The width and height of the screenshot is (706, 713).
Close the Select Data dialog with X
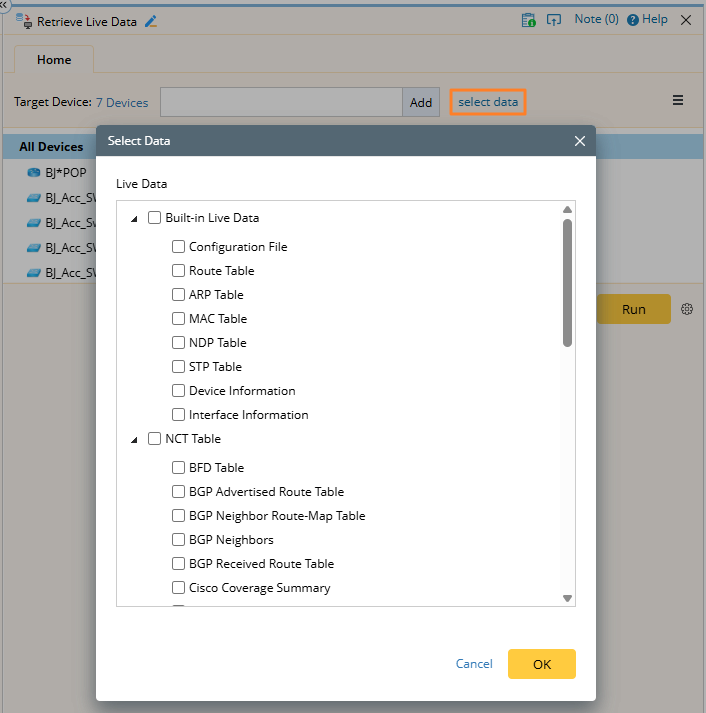(x=580, y=141)
